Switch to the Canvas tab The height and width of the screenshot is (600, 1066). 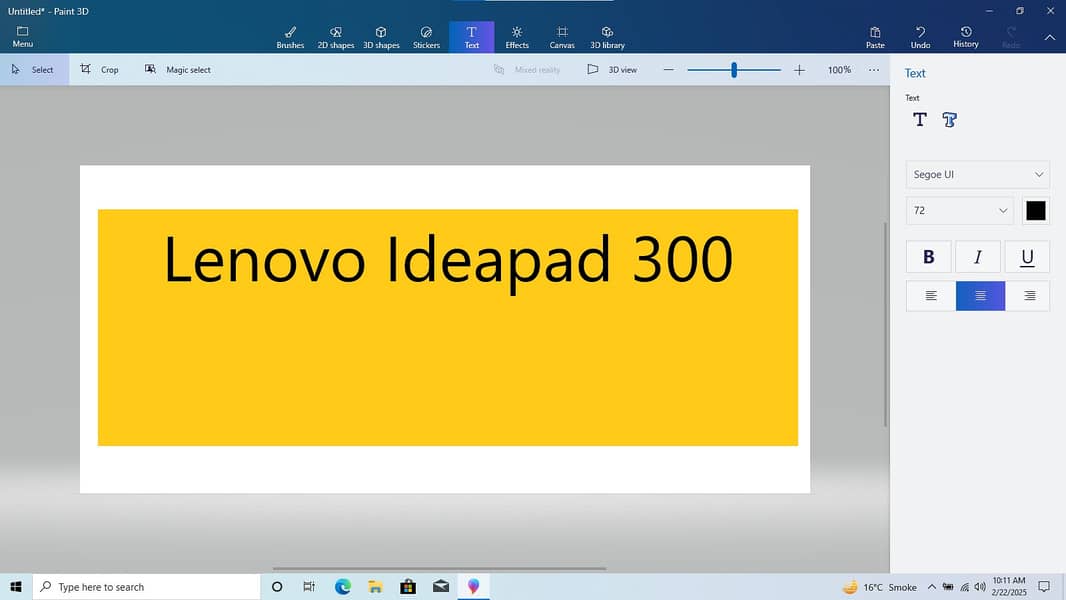(x=562, y=37)
